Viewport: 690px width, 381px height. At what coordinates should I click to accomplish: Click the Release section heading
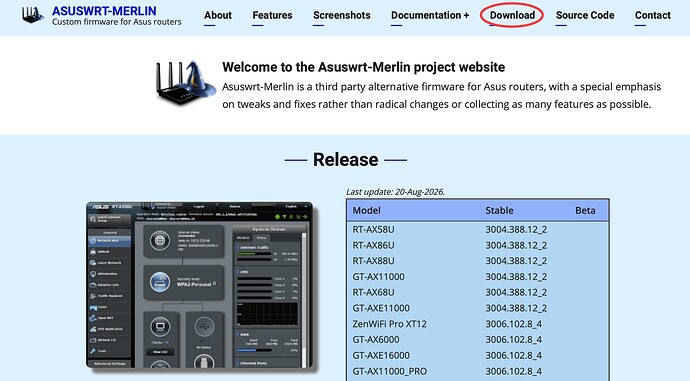[x=345, y=160]
